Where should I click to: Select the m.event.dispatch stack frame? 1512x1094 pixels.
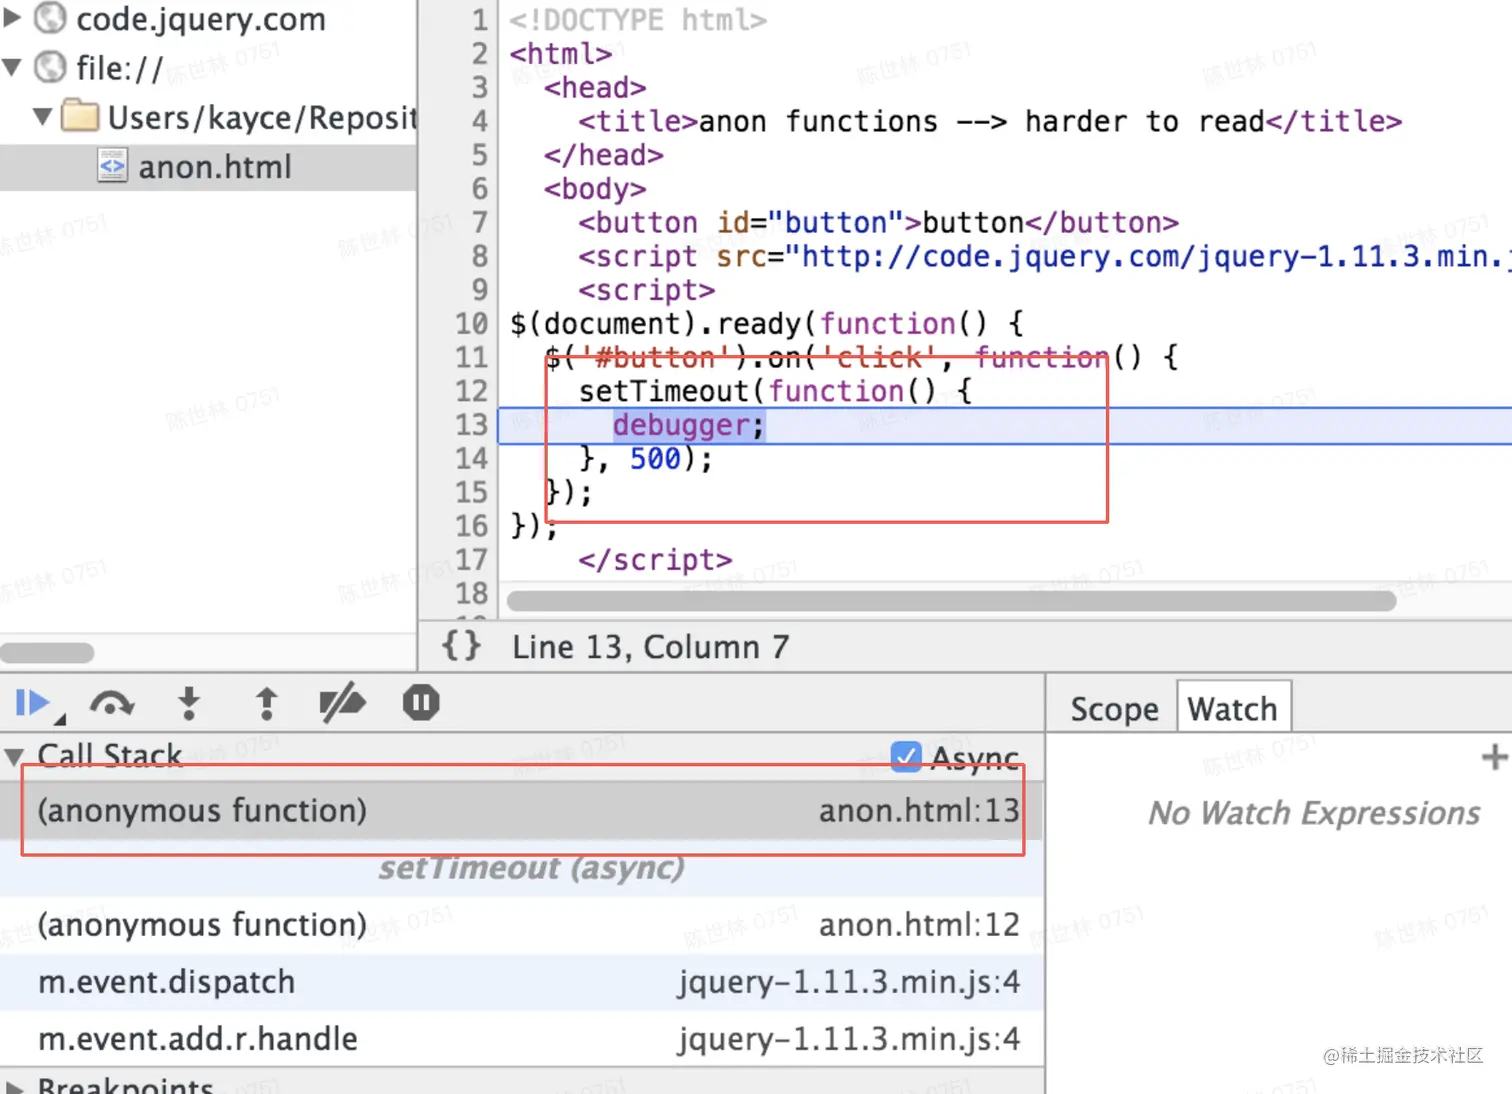pyautogui.click(x=522, y=982)
